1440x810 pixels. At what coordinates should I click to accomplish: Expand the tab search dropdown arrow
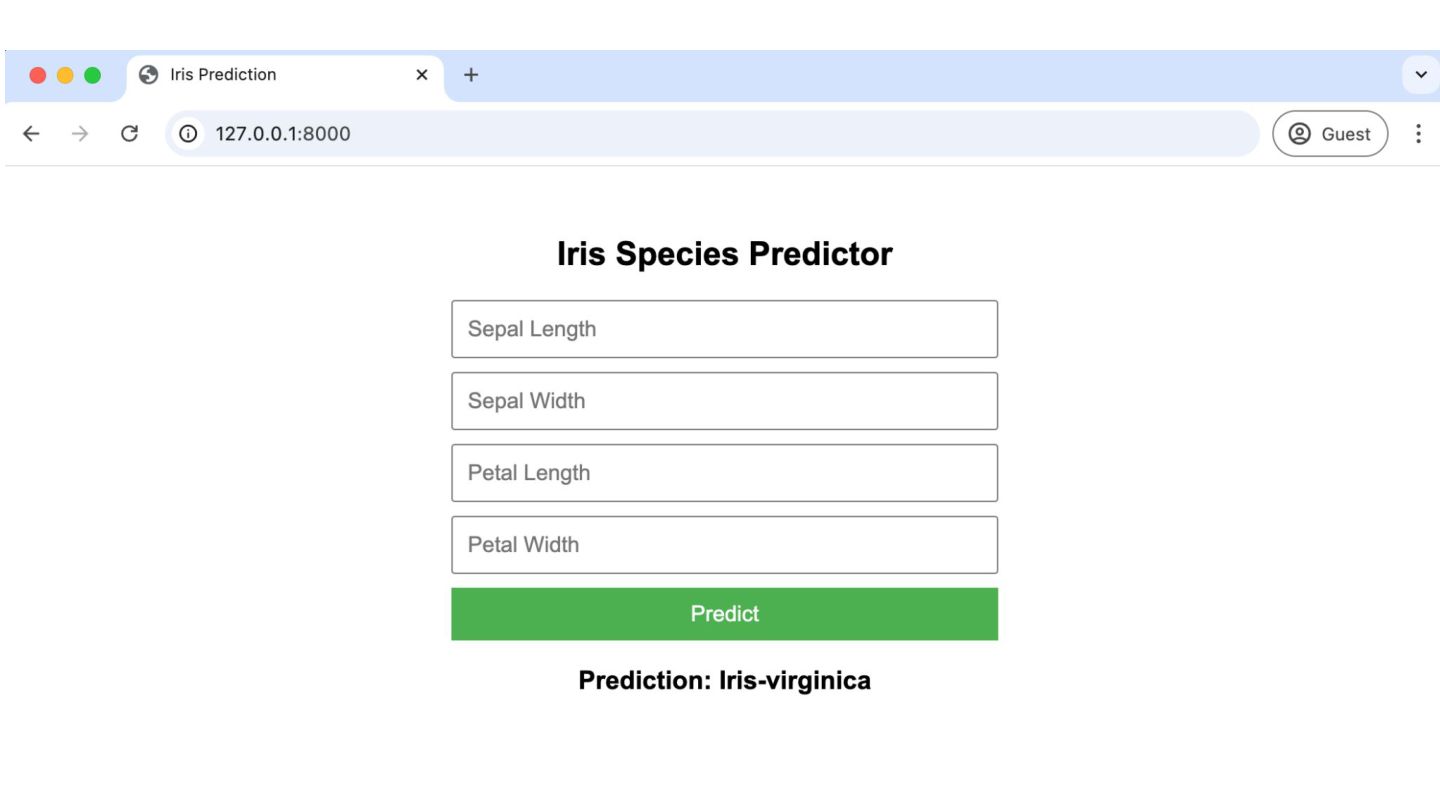pos(1420,75)
